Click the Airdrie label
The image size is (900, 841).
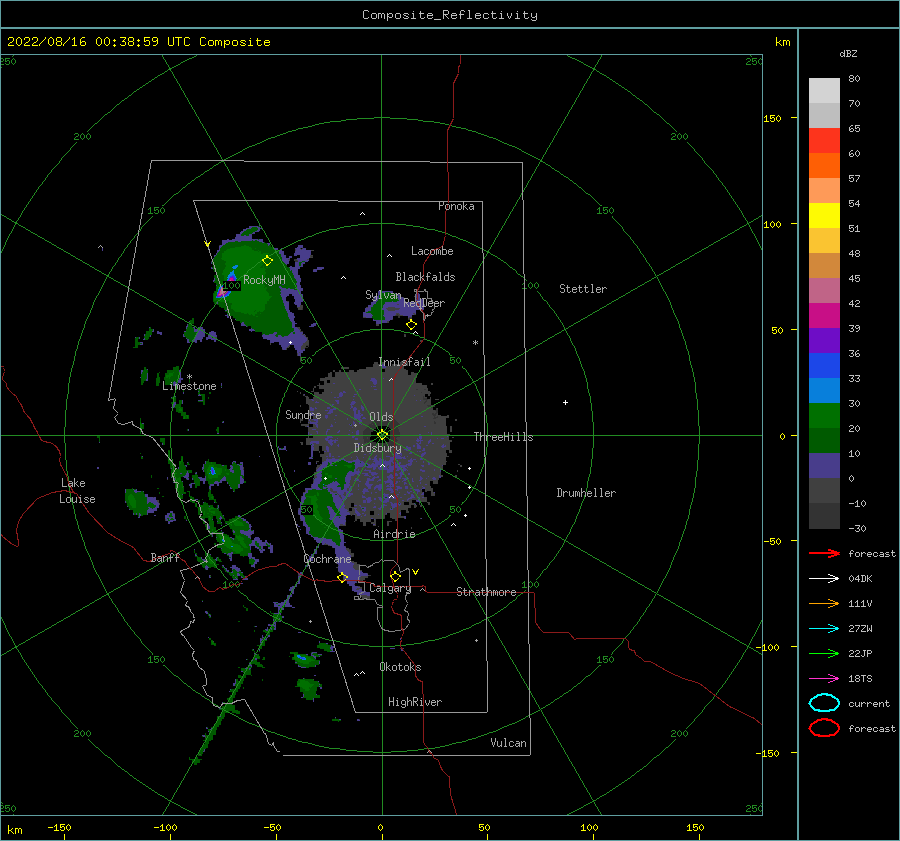(394, 534)
